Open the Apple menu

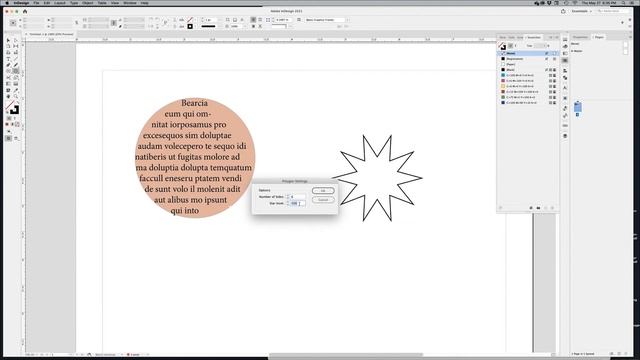pyautogui.click(x=7, y=3)
